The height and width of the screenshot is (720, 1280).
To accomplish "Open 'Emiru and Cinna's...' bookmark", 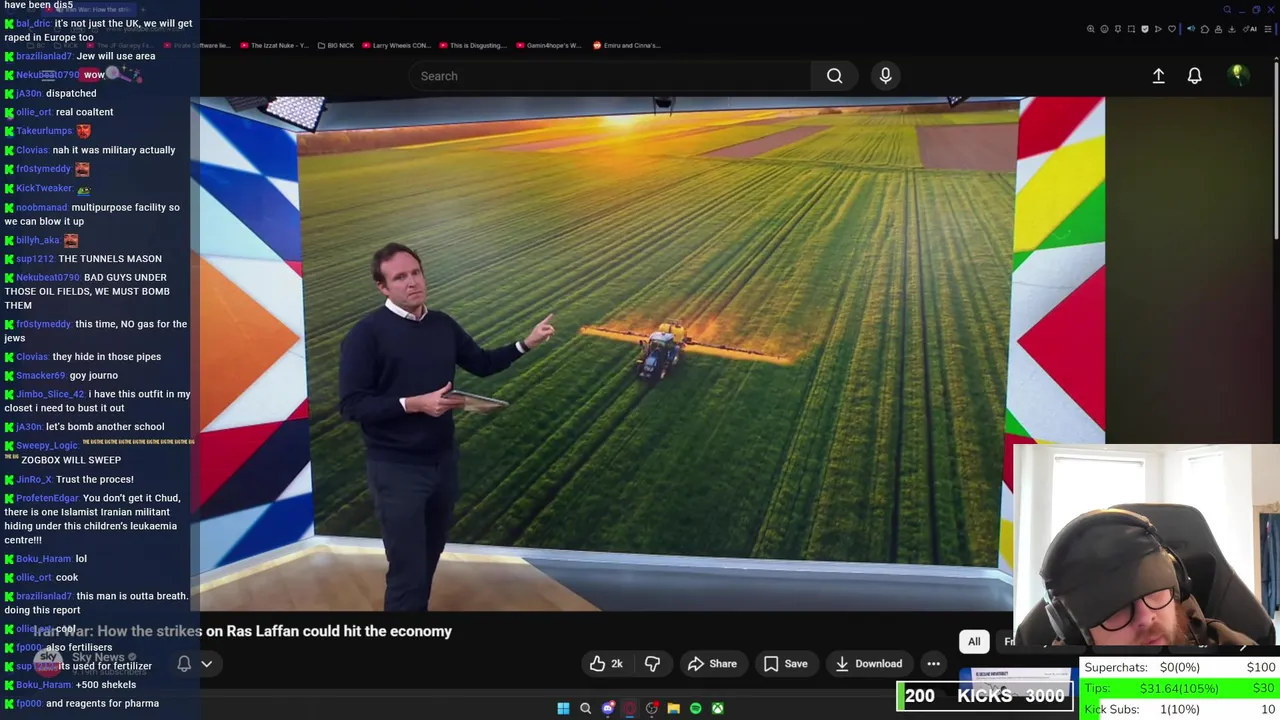I will pyautogui.click(x=627, y=45).
